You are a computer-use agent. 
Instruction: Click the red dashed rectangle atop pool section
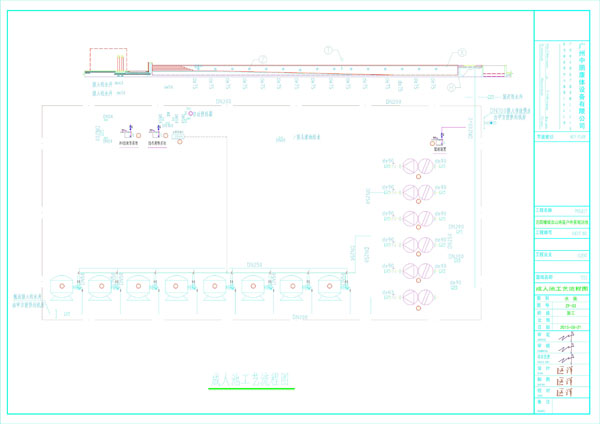tap(106, 60)
